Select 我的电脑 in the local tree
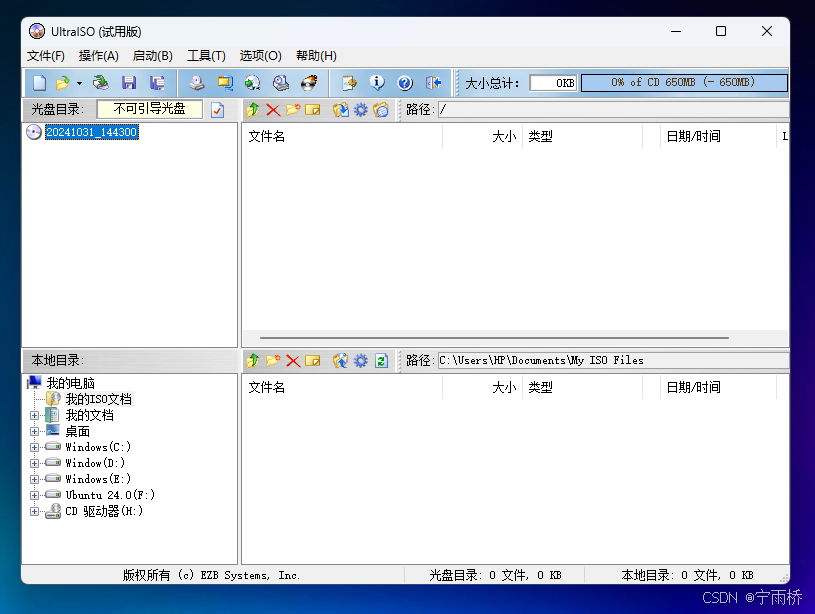Viewport: 815px width, 614px height. (71, 383)
